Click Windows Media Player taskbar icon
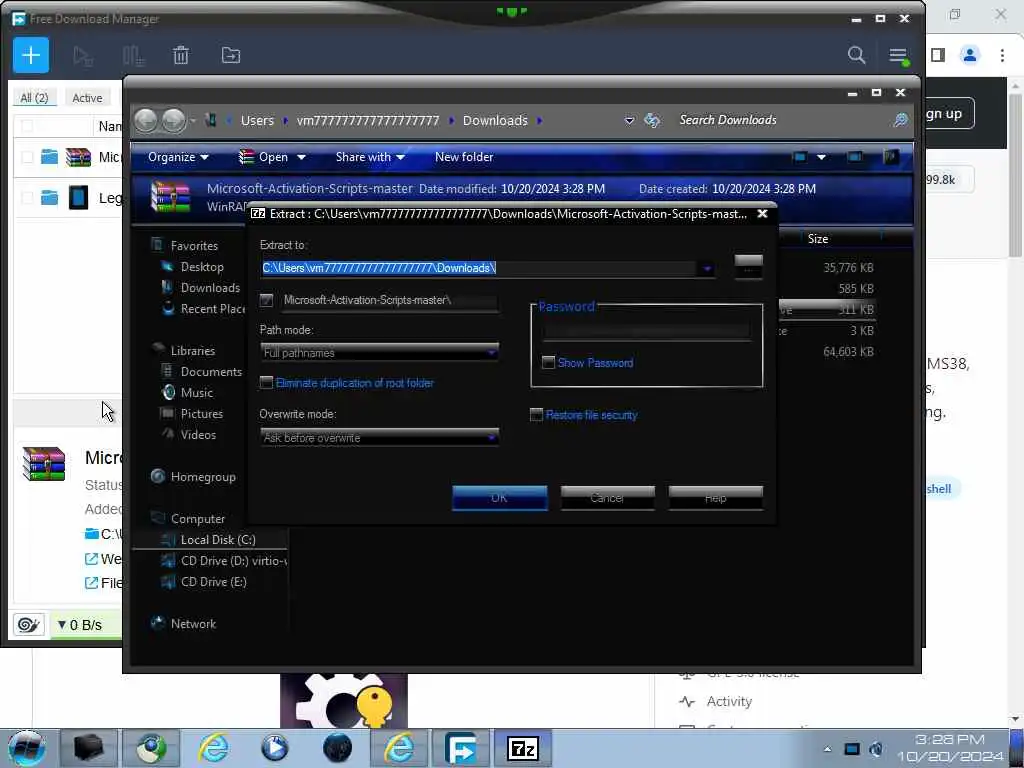 point(275,748)
